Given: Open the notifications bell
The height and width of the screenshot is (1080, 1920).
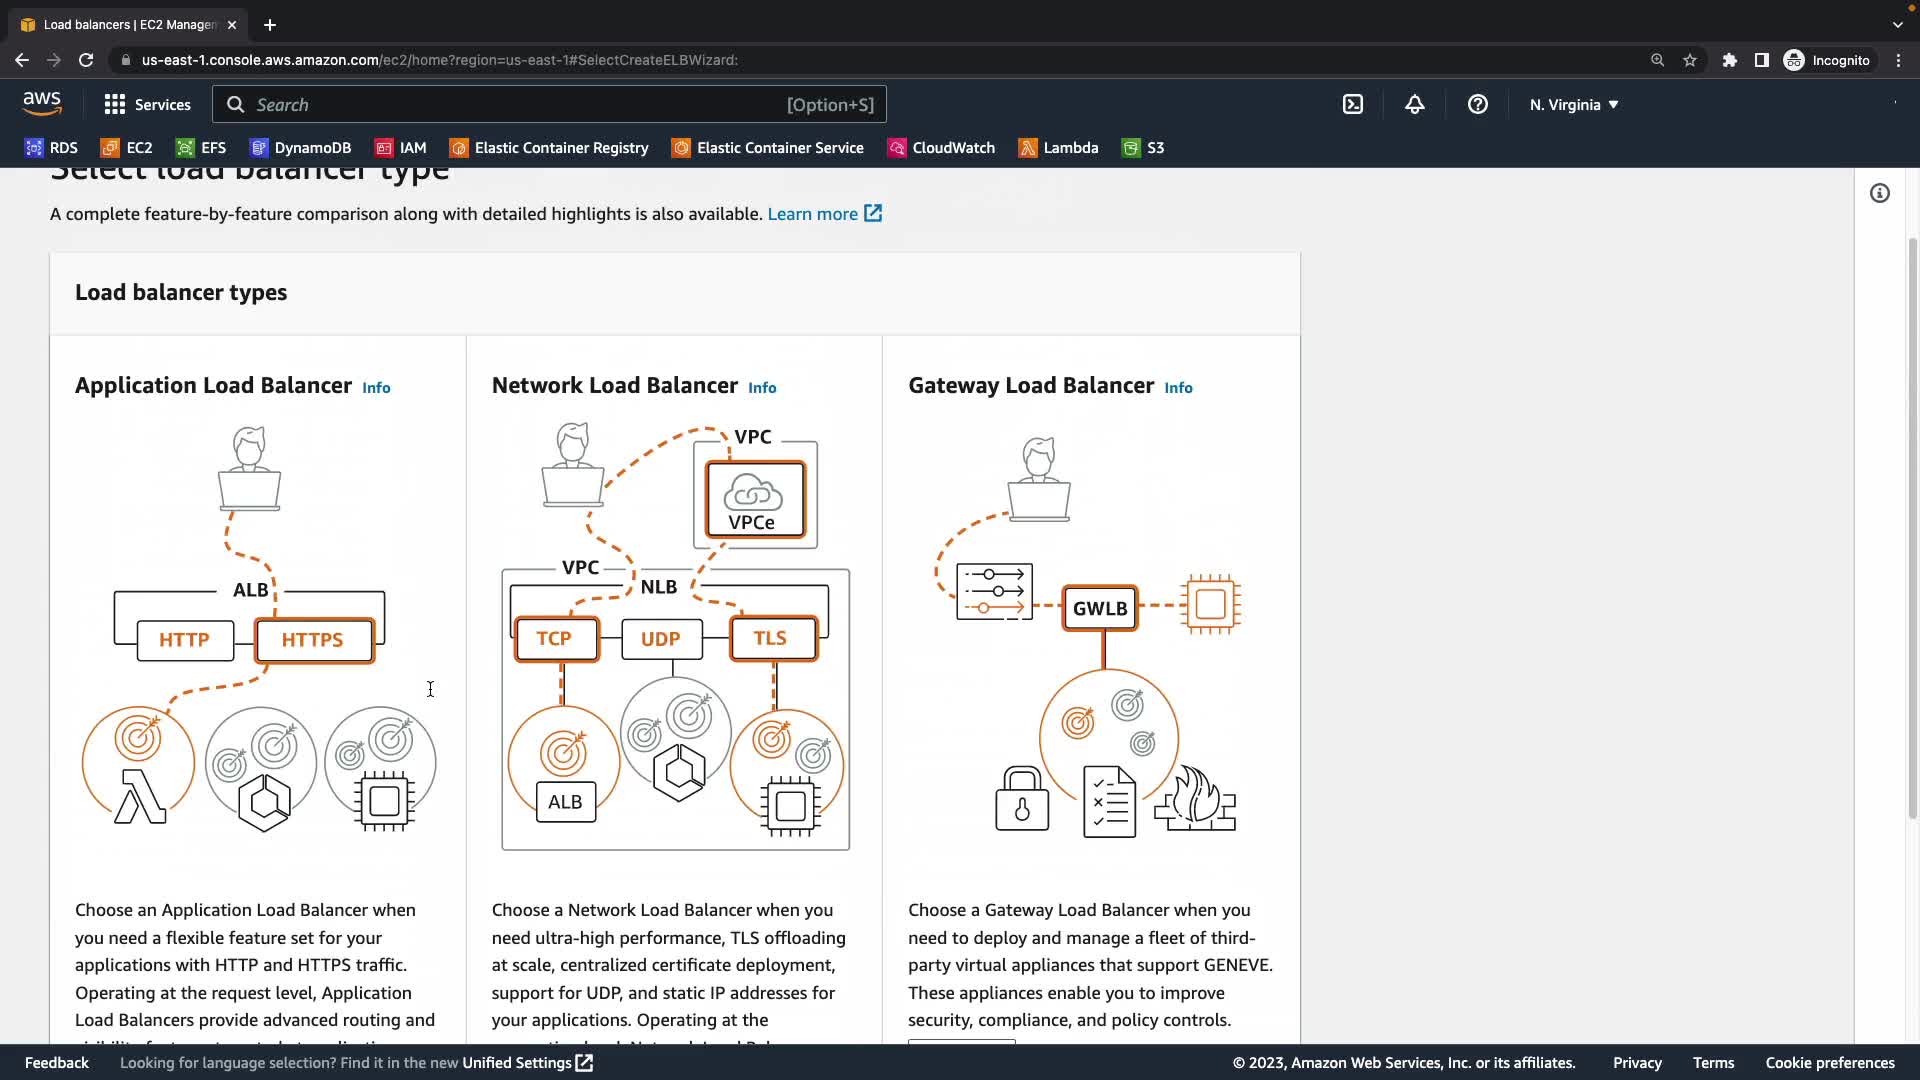Looking at the screenshot, I should pyautogui.click(x=1414, y=104).
